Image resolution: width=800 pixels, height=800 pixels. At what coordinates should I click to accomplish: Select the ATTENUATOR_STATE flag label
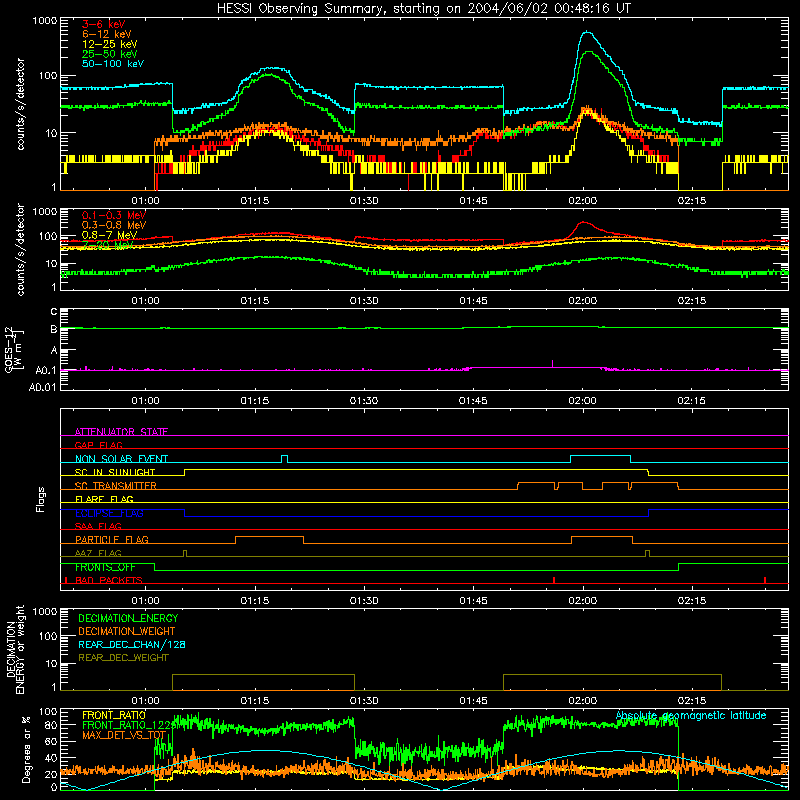point(121,432)
